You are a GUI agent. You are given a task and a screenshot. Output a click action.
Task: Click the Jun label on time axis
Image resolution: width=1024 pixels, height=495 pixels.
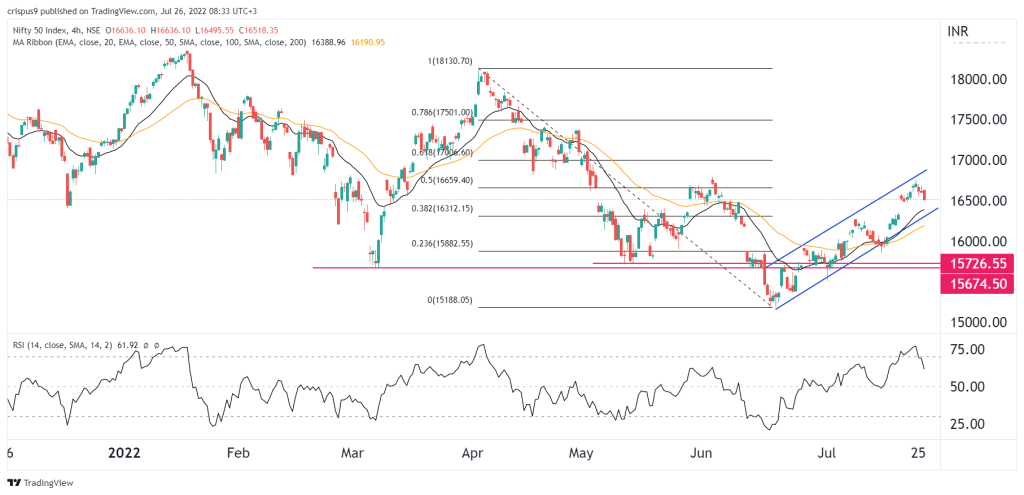[x=701, y=452]
